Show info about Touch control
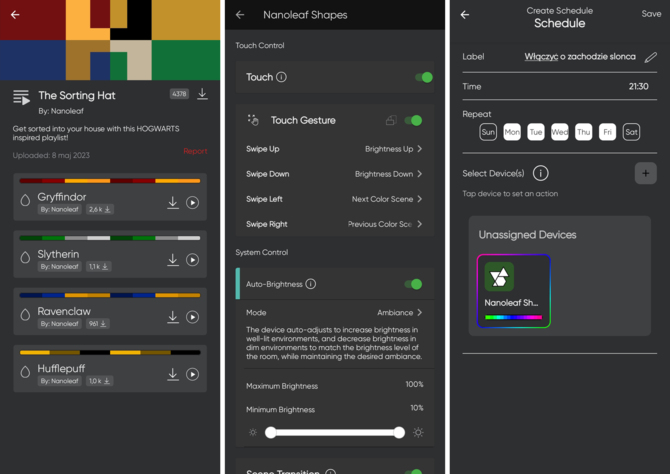 pyautogui.click(x=281, y=77)
